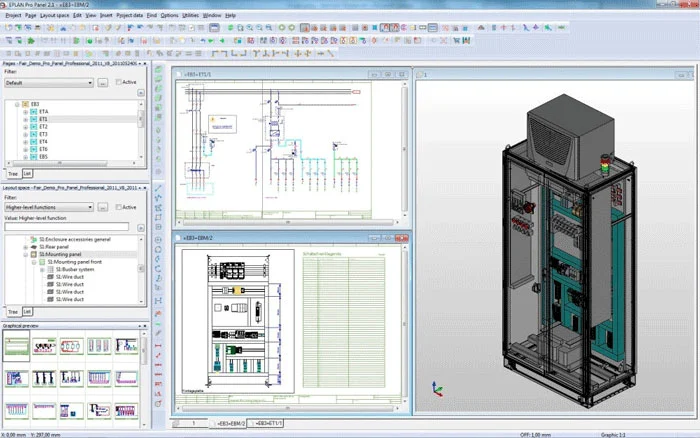Click the blue undo arrow icon

[202, 41]
